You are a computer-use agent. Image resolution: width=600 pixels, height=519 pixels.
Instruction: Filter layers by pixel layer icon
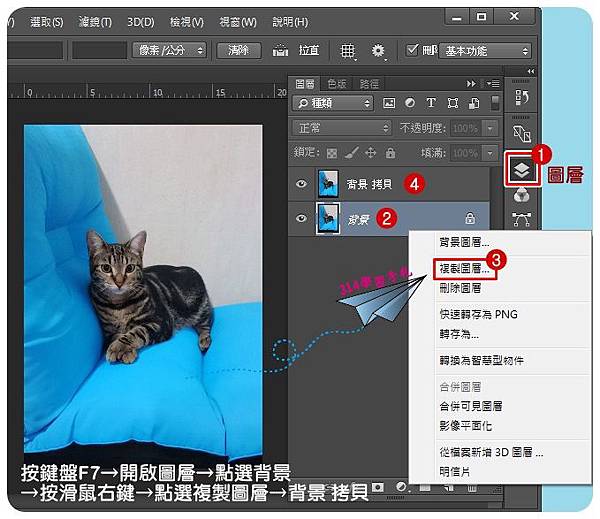coord(389,103)
